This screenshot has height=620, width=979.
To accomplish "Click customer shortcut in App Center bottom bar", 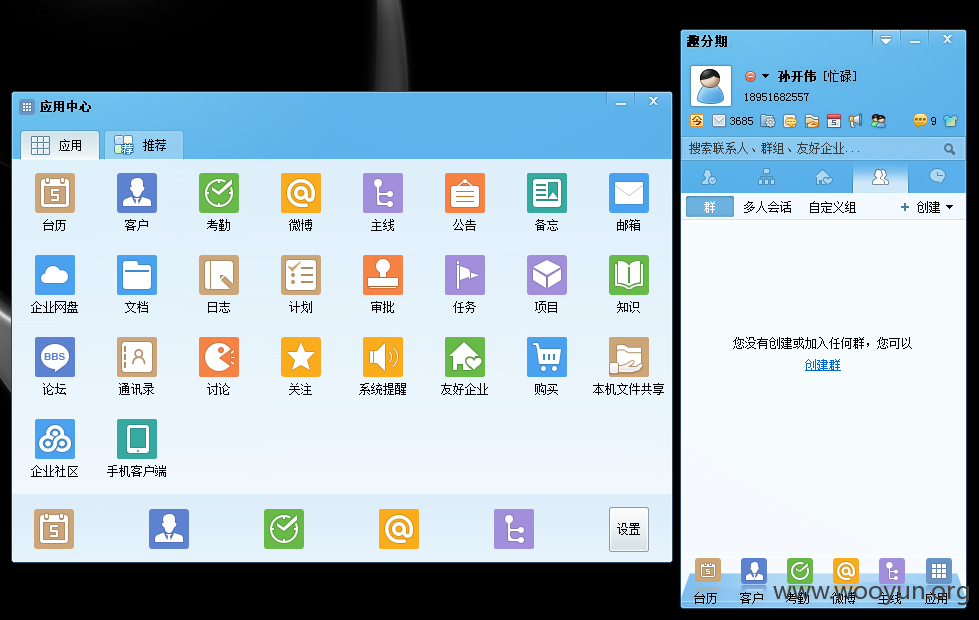I will tap(169, 529).
